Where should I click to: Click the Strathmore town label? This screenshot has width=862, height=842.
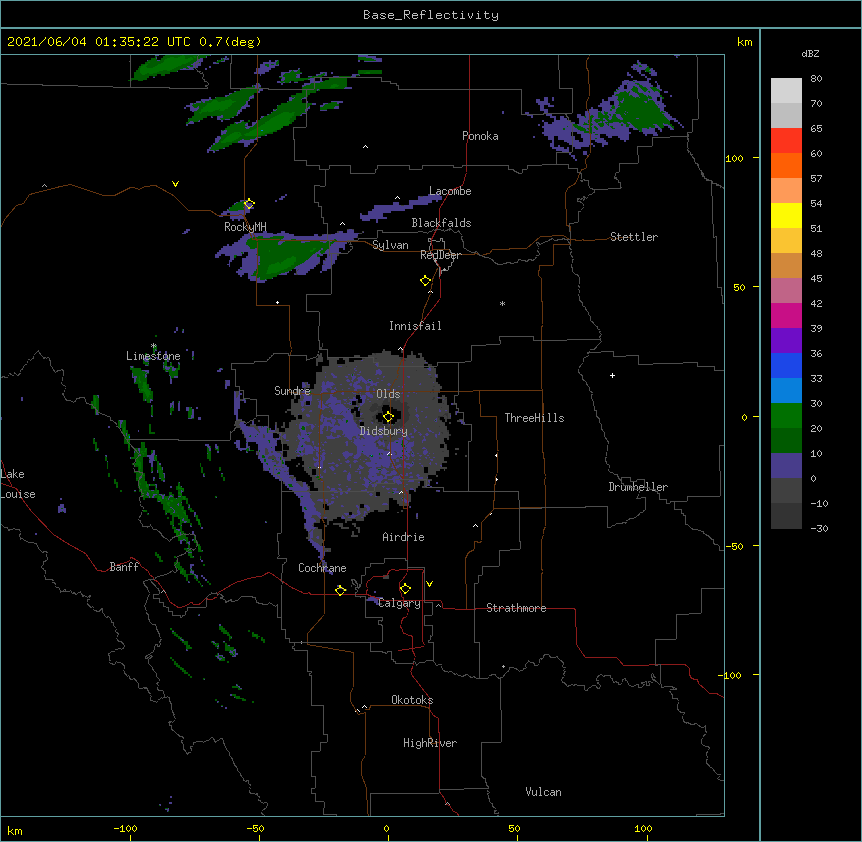[x=516, y=608]
